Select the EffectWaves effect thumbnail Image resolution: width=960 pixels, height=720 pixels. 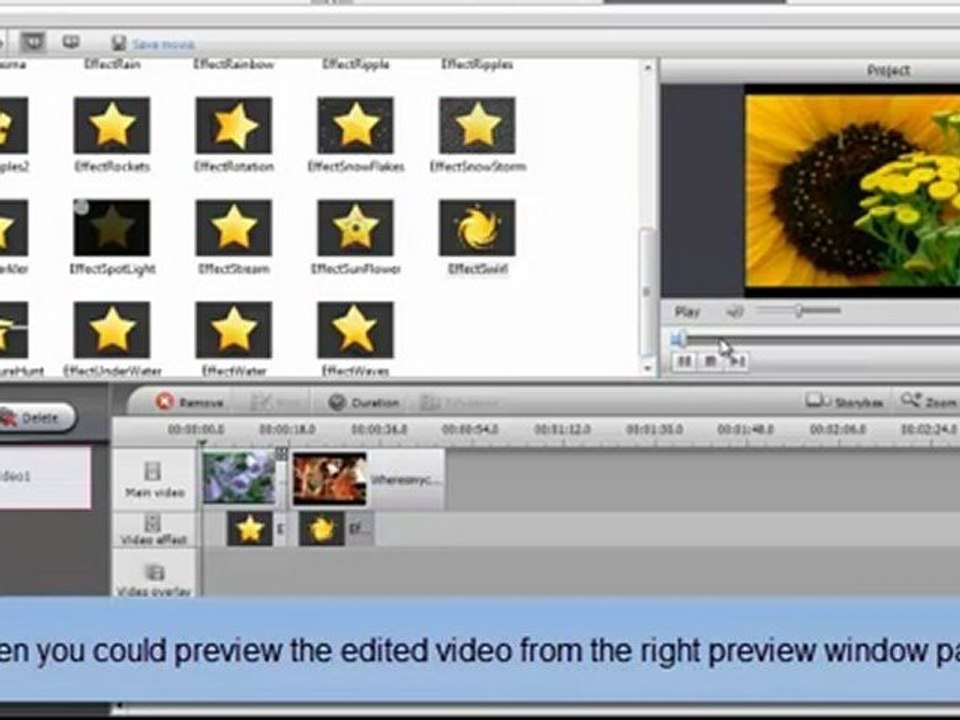[x=355, y=330]
